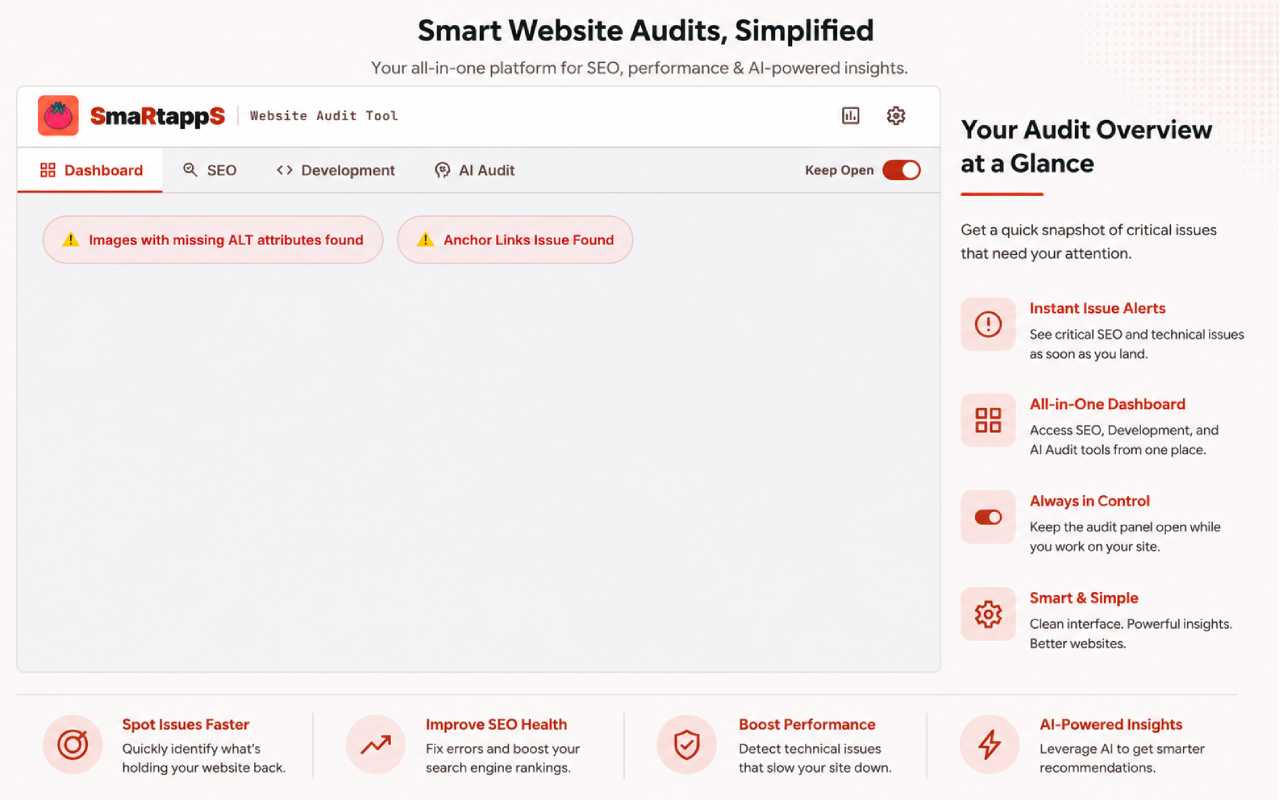Click the Spot Issues Faster target icon

coord(73,744)
